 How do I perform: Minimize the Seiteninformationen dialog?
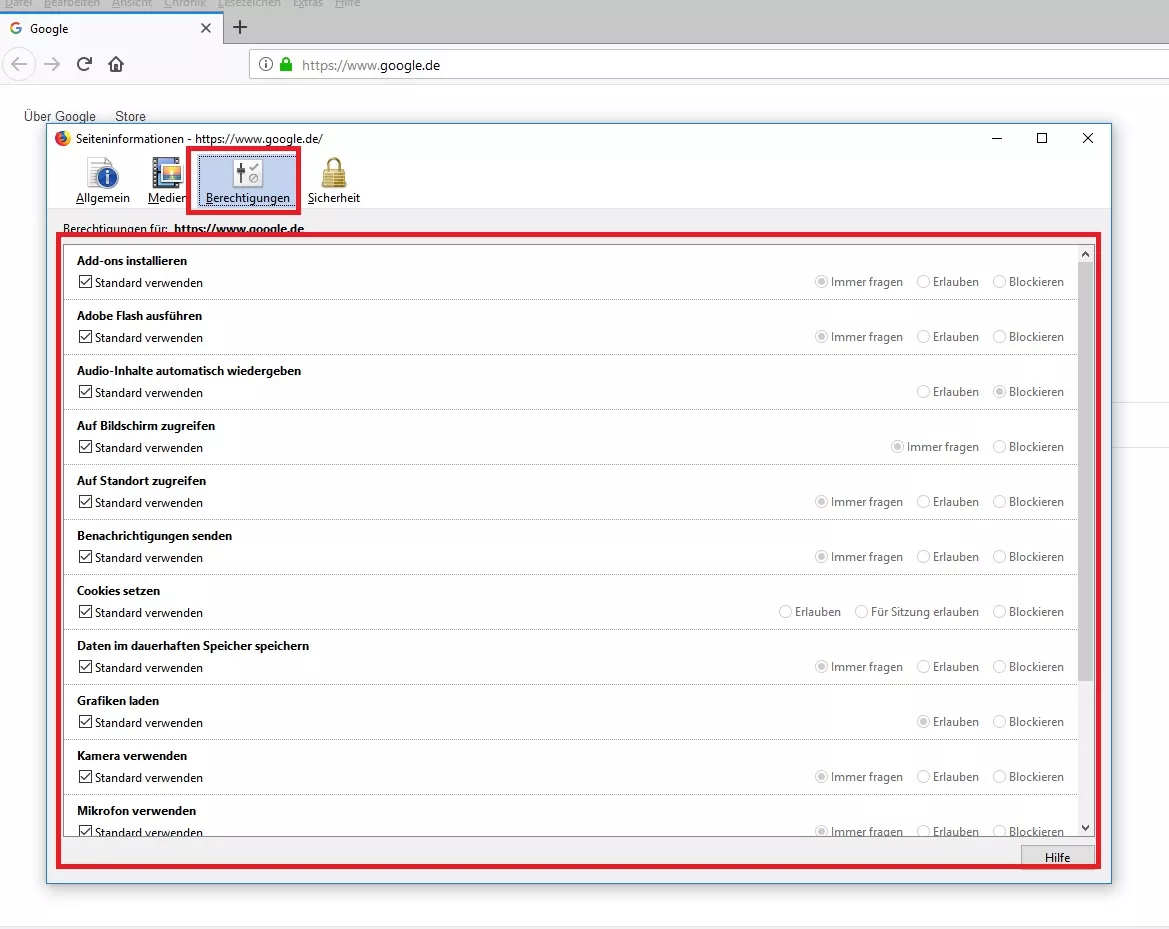tap(997, 138)
